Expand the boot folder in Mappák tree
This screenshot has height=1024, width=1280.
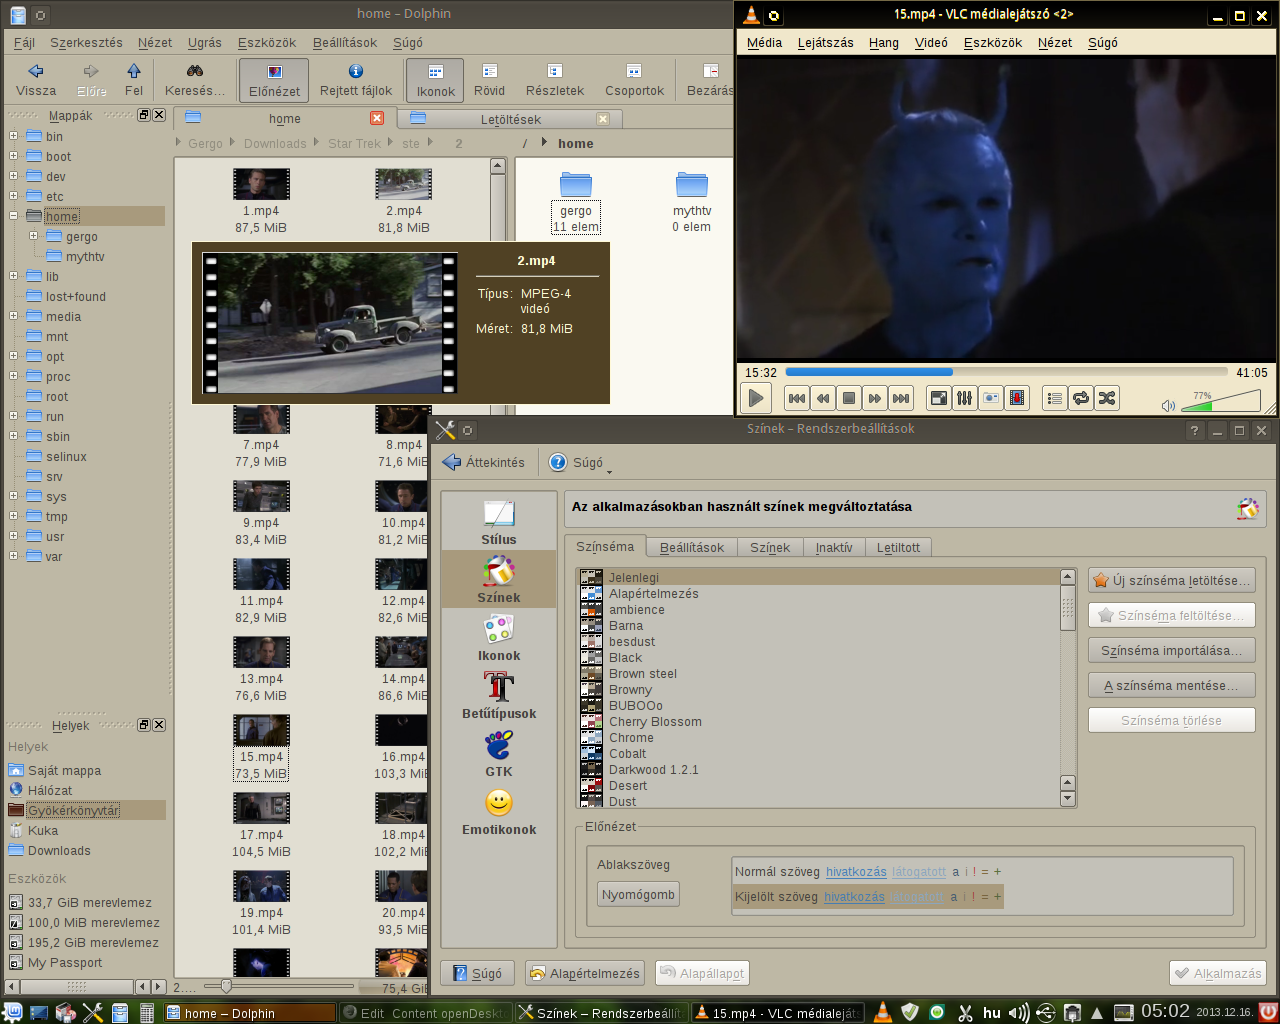coord(13,156)
